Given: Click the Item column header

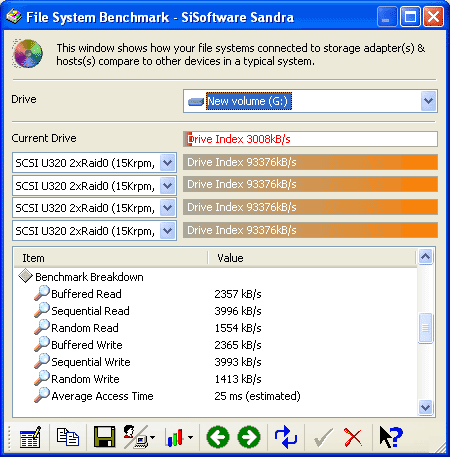Looking at the screenshot, I should tap(111, 258).
